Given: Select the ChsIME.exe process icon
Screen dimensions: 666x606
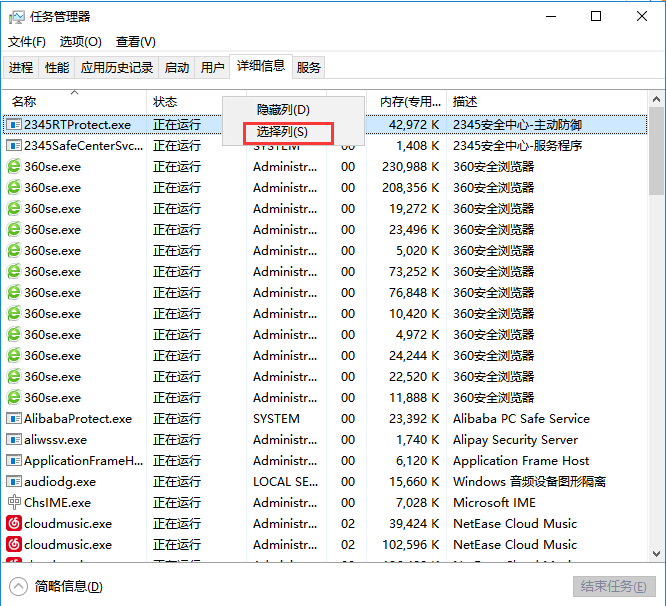Looking at the screenshot, I should [14, 503].
